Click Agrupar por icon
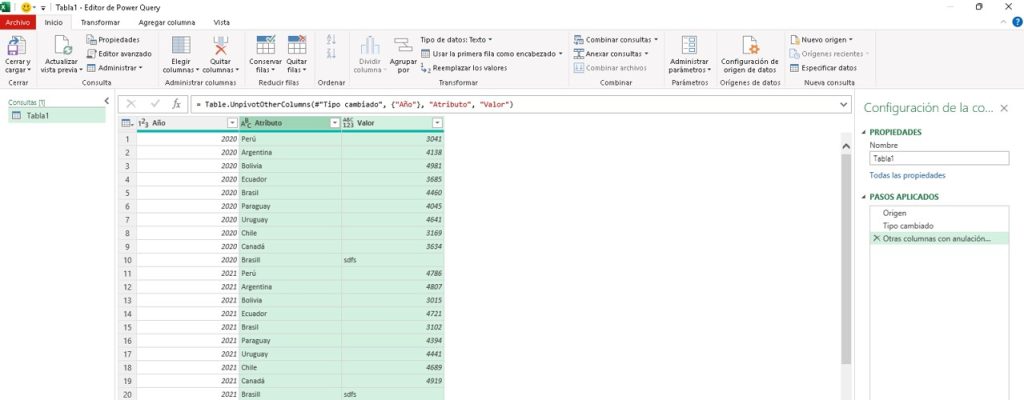 pyautogui.click(x=403, y=45)
